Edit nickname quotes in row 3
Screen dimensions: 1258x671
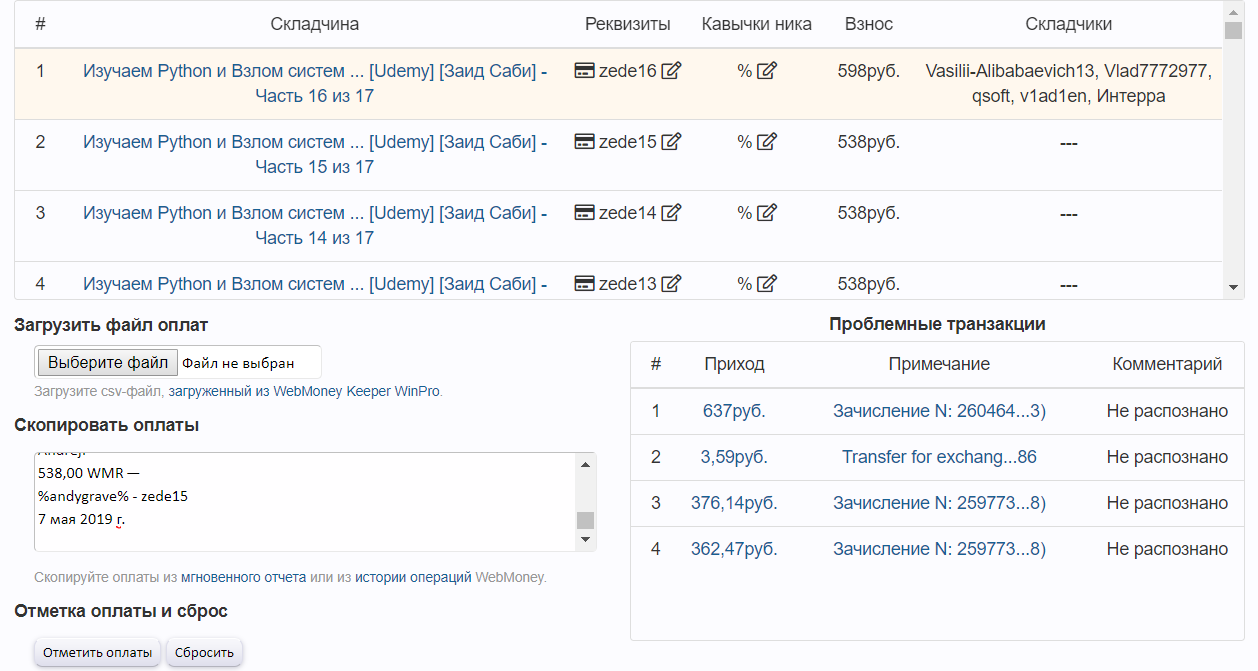[x=767, y=213]
